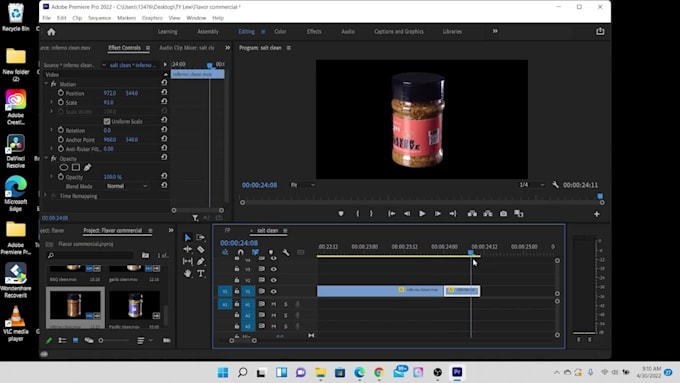
Task: Select the Pen tool in tools panel
Action: click(200, 261)
